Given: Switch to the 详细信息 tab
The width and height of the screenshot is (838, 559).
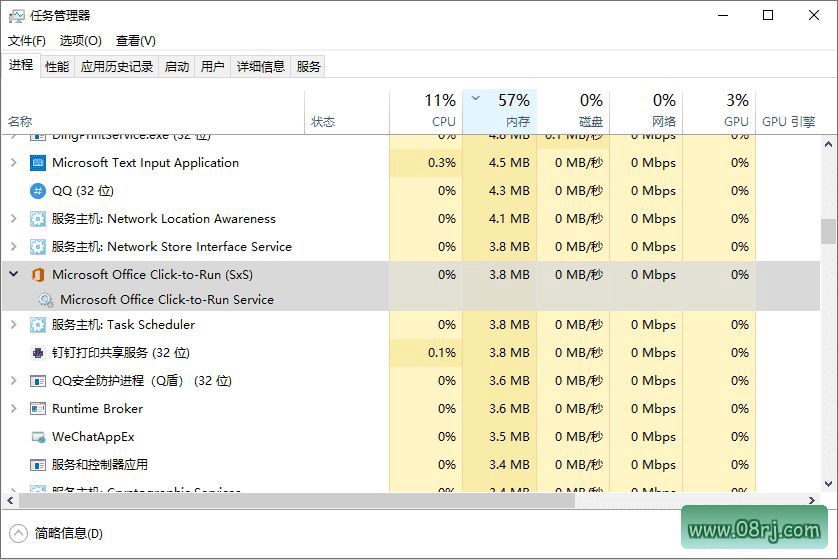Looking at the screenshot, I should tap(260, 66).
